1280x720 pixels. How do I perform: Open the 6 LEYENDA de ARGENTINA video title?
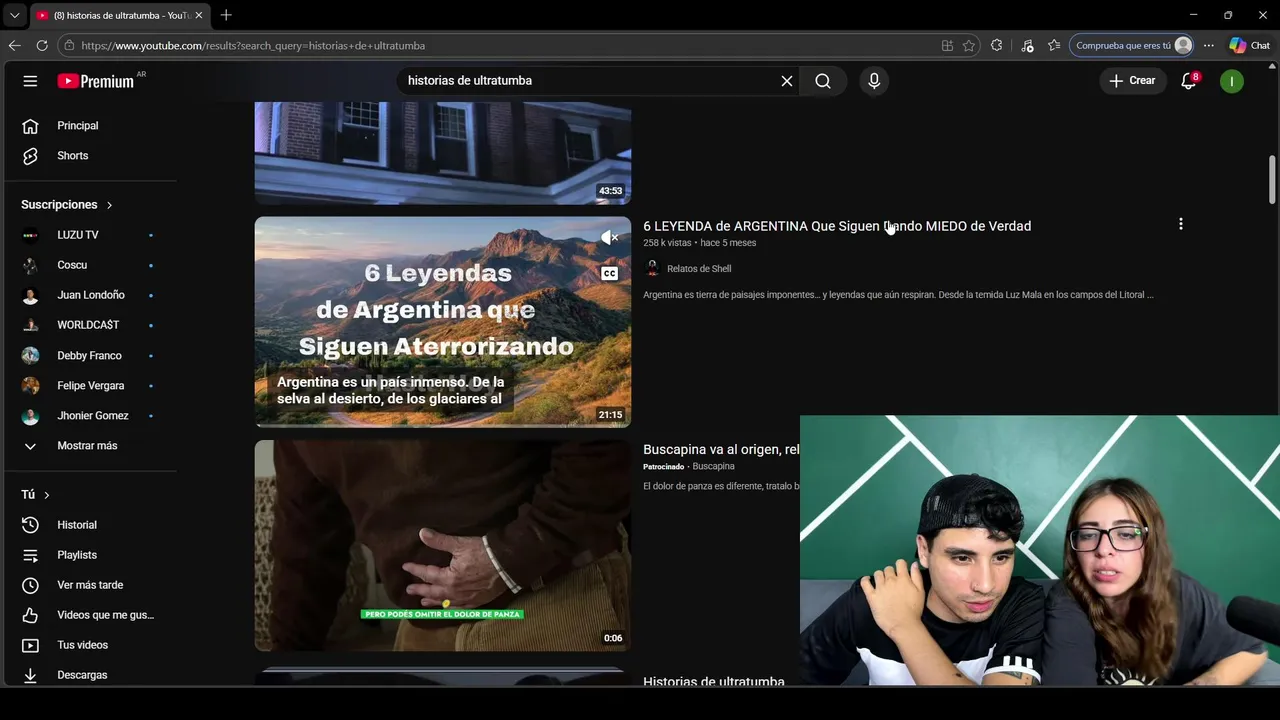[x=837, y=226]
